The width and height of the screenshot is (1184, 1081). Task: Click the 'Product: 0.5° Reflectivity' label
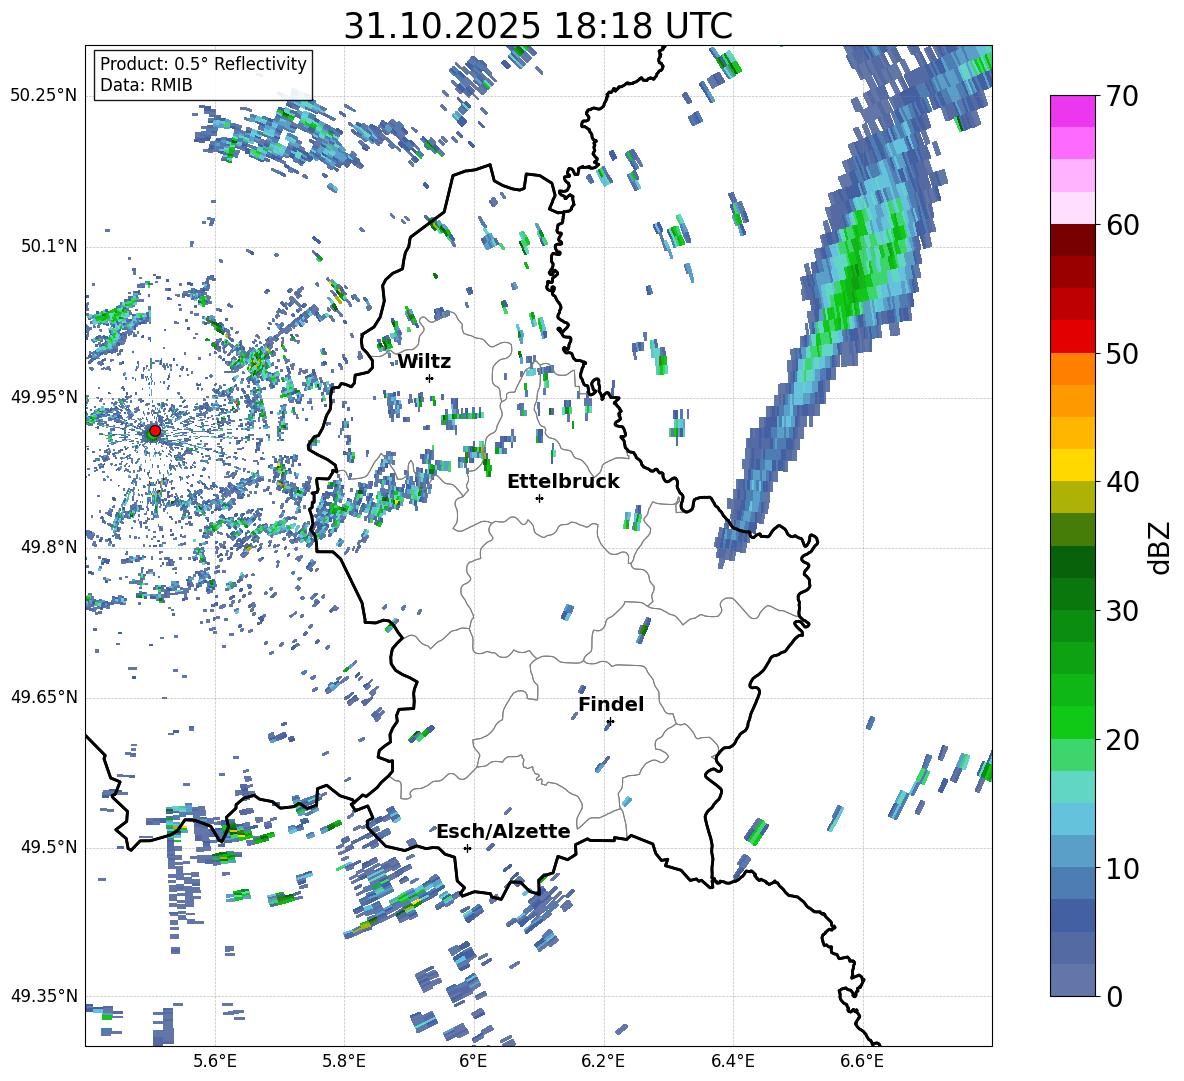pos(203,63)
